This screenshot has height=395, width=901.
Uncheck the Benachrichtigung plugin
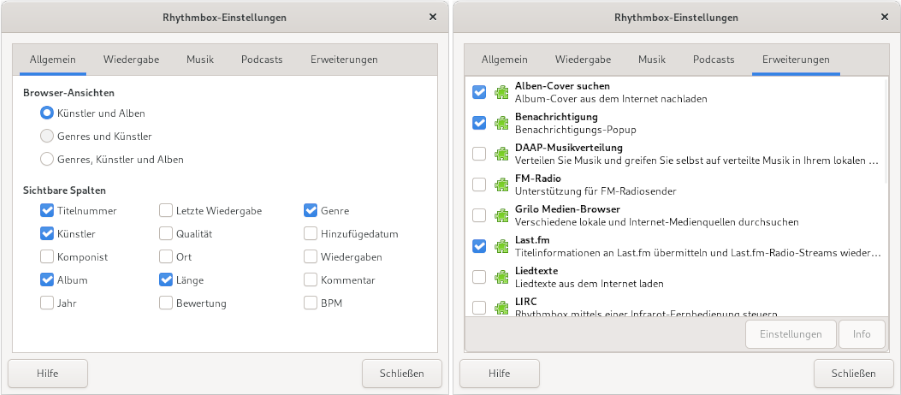click(479, 123)
